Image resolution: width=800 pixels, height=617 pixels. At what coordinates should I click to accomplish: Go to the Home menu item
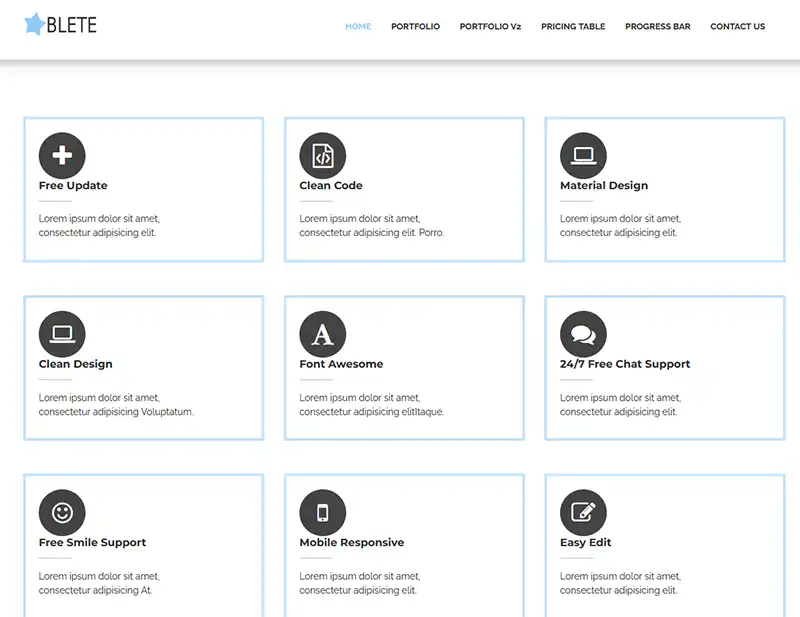coord(358,27)
